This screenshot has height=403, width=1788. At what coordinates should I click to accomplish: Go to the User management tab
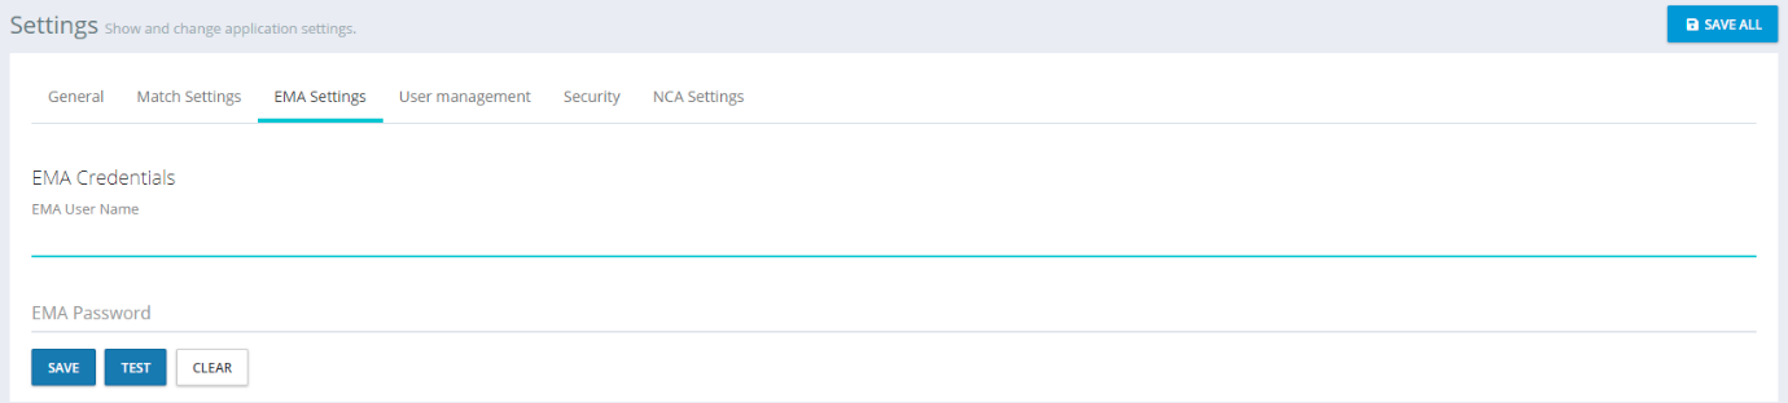(465, 97)
